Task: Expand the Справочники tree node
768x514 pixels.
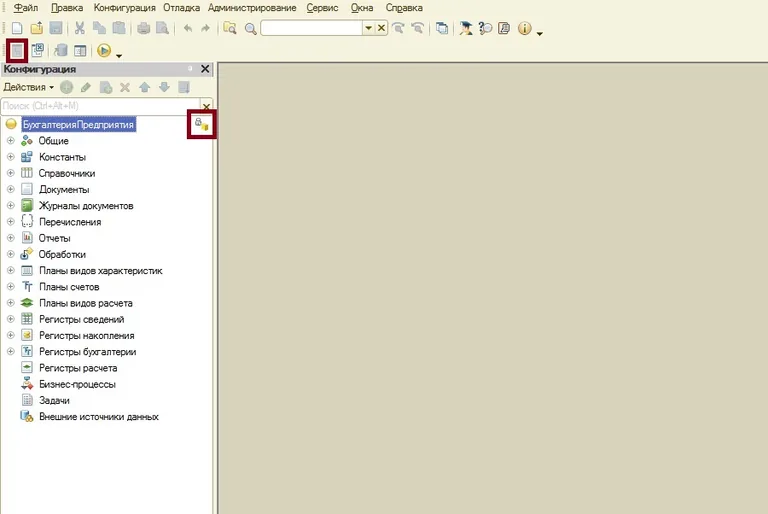Action: [11, 173]
